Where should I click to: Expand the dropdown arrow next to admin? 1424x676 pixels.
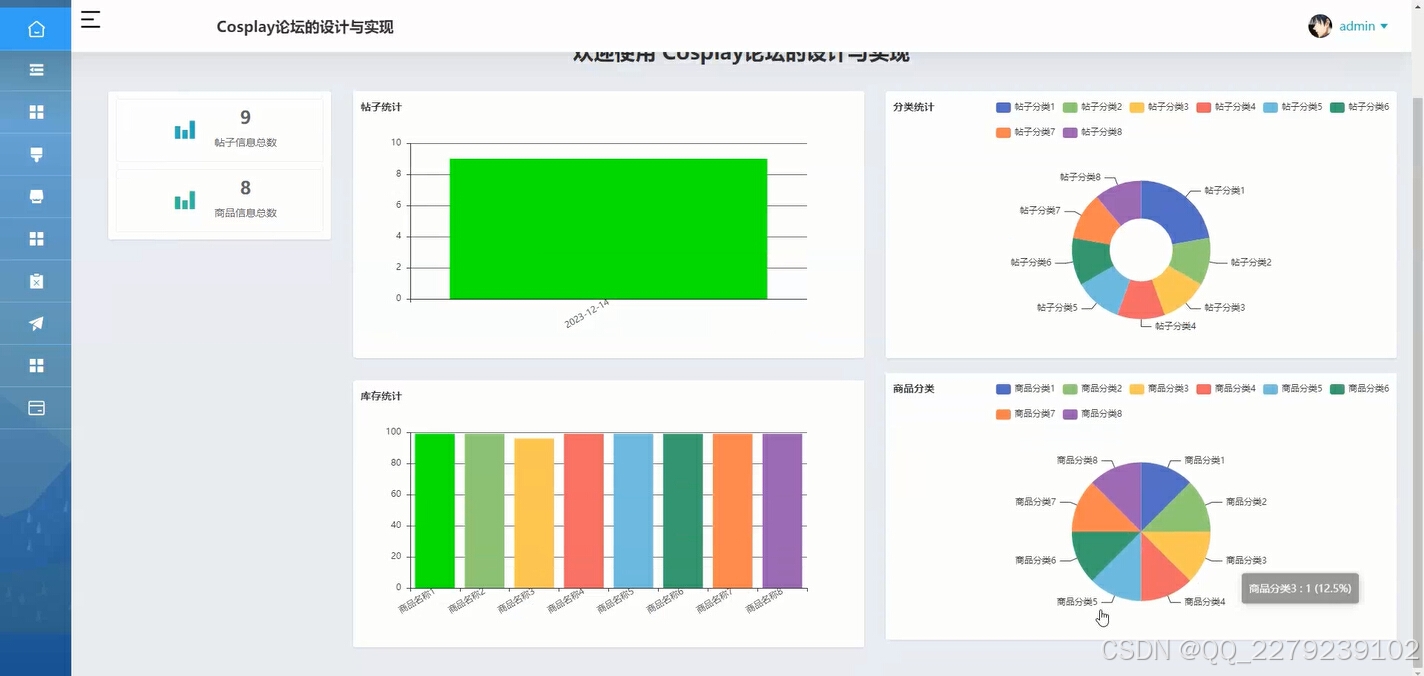click(x=1383, y=26)
